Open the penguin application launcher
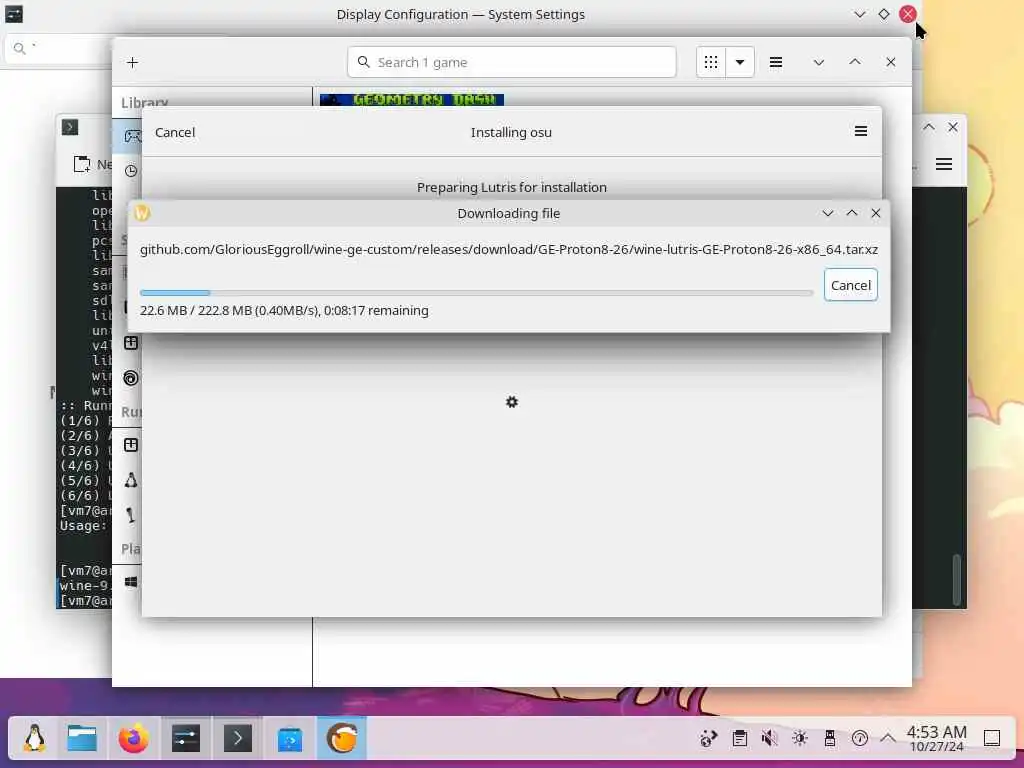 click(35, 739)
